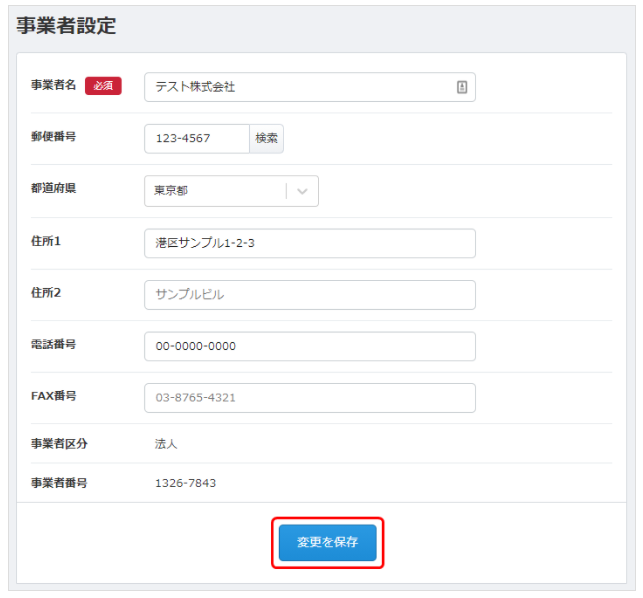Click the 郵便番号 label
Image resolution: width=643 pixels, height=598 pixels.
(x=53, y=136)
